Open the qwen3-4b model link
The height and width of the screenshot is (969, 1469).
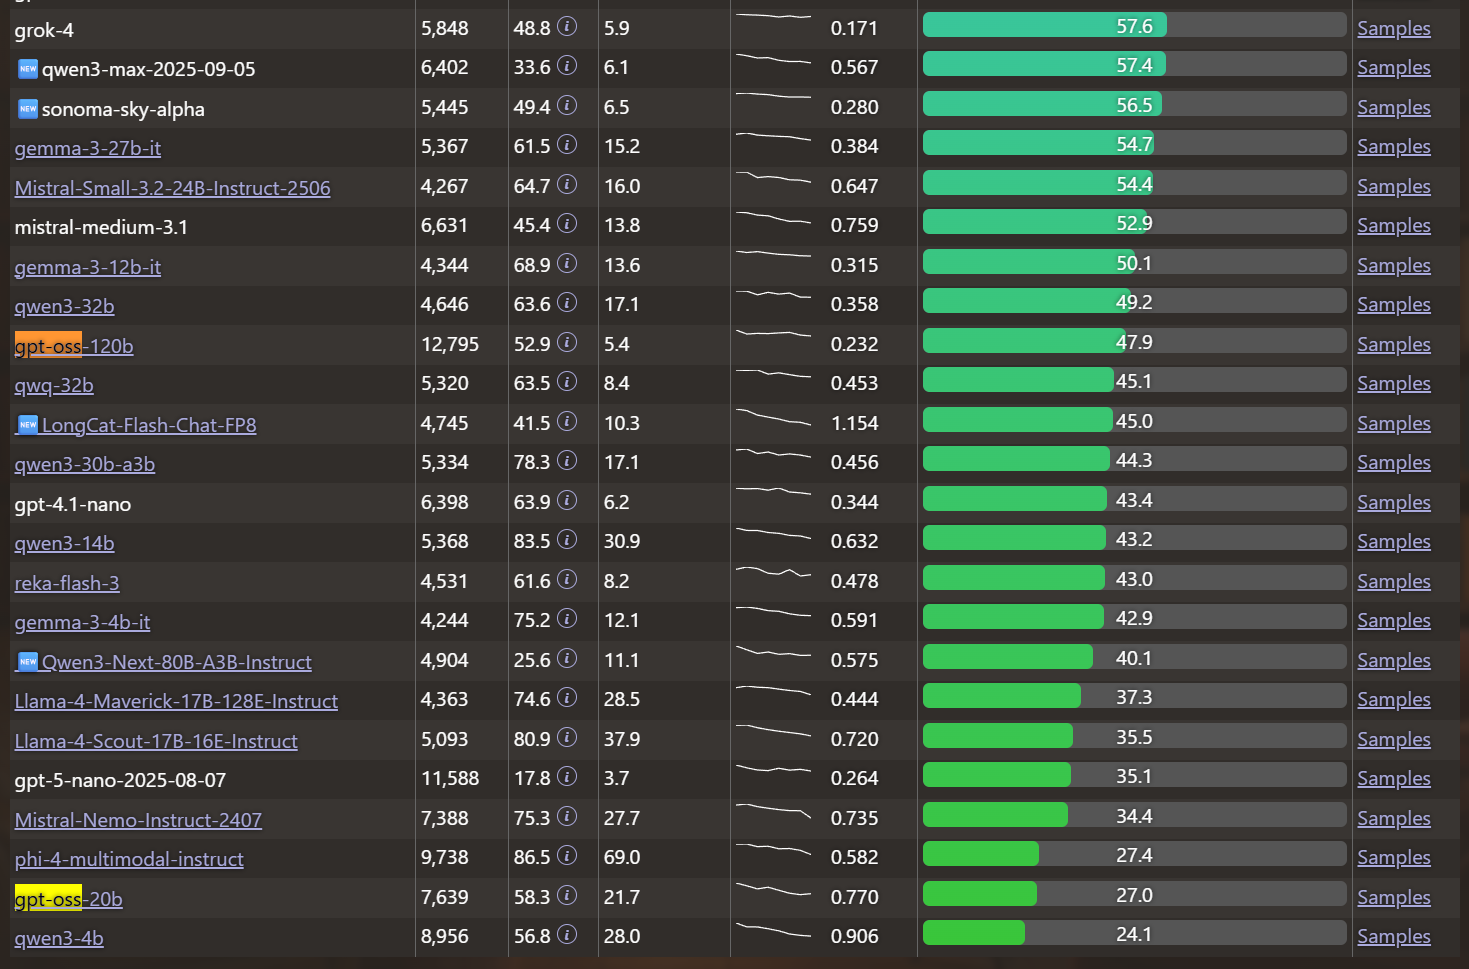[x=59, y=938]
